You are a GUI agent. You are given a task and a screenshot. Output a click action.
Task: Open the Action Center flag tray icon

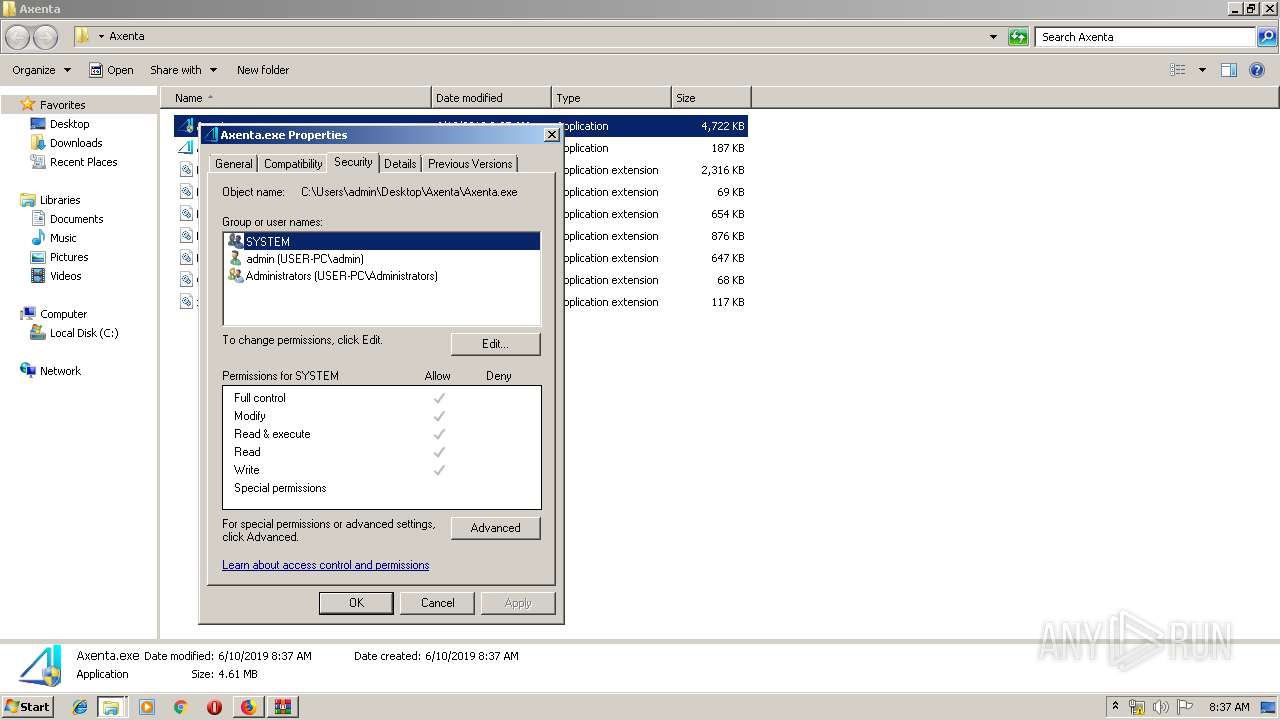pyautogui.click(x=1185, y=707)
